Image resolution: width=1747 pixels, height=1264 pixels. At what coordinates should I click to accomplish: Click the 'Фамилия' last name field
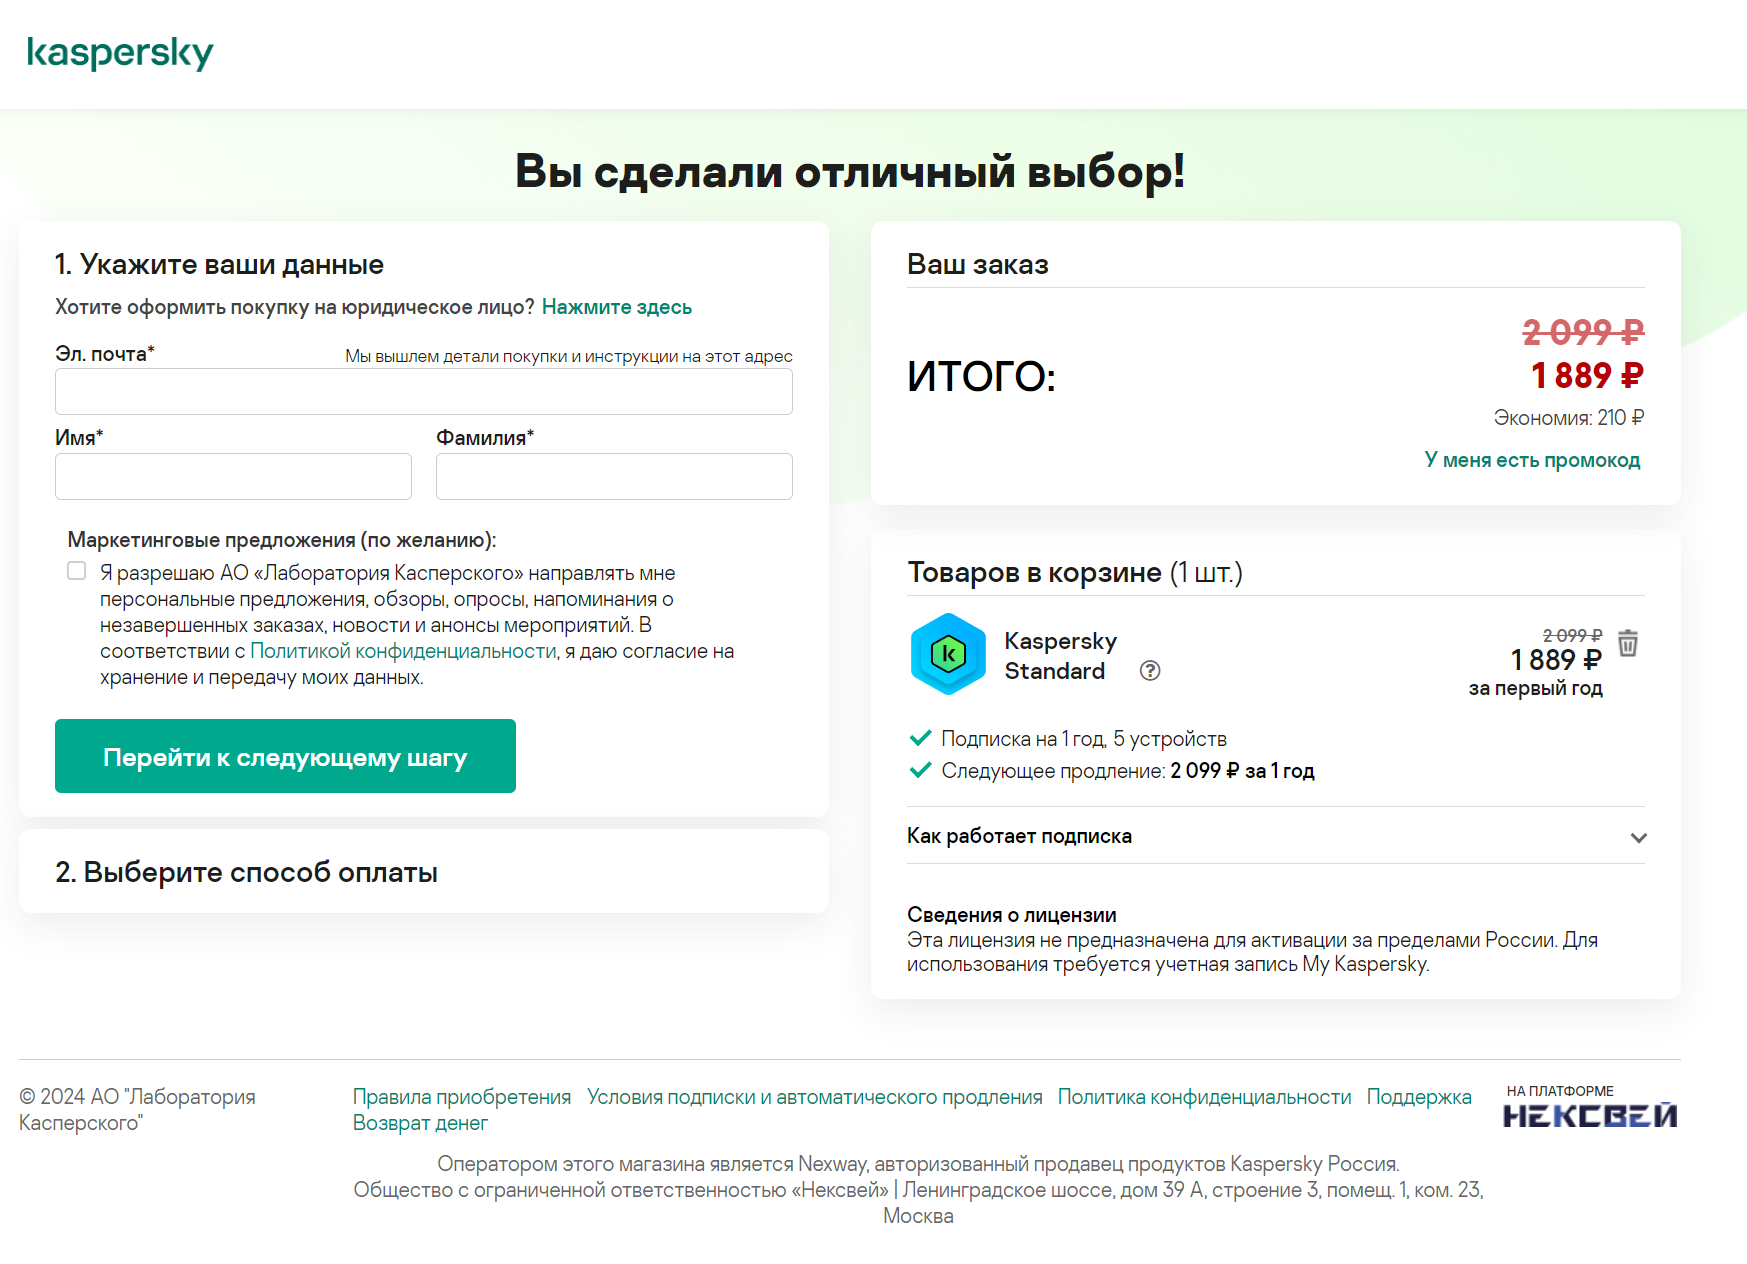tap(614, 477)
